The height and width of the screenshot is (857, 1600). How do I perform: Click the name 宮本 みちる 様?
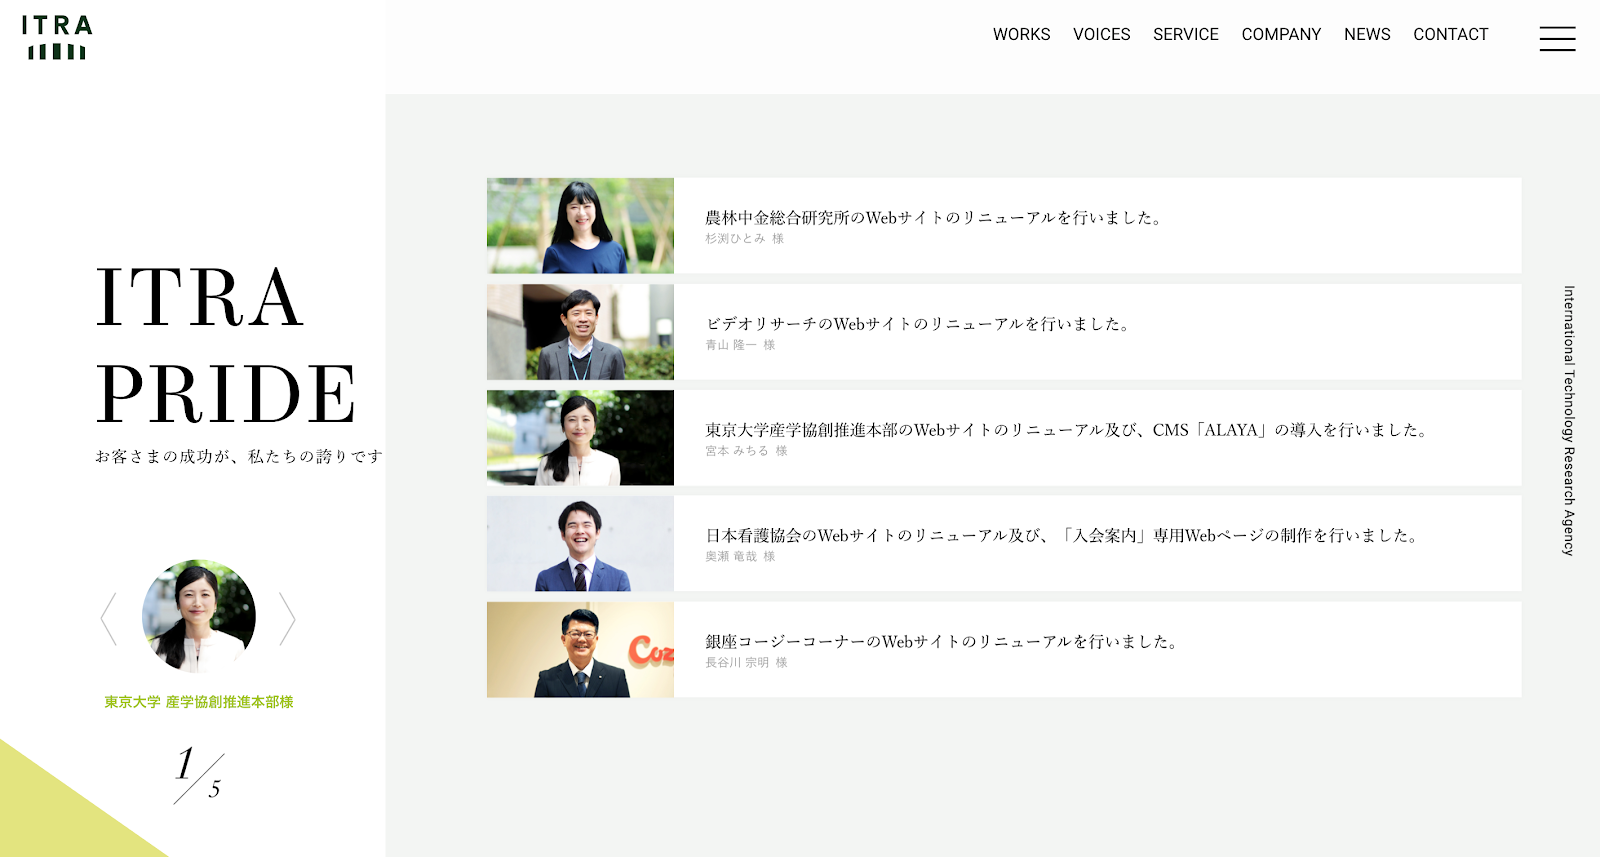pyautogui.click(x=746, y=451)
